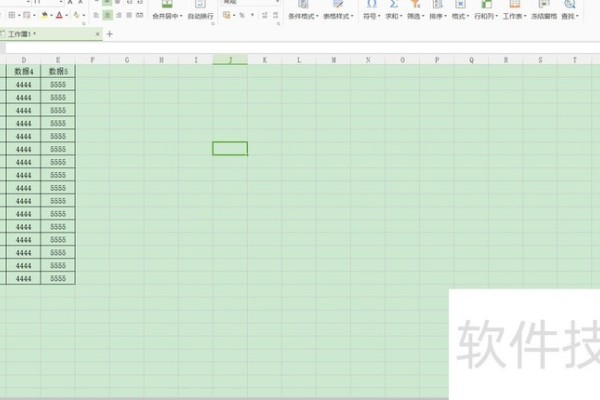Click the Symbol (符号) omega icon
This screenshot has width=600, height=400.
371,4
